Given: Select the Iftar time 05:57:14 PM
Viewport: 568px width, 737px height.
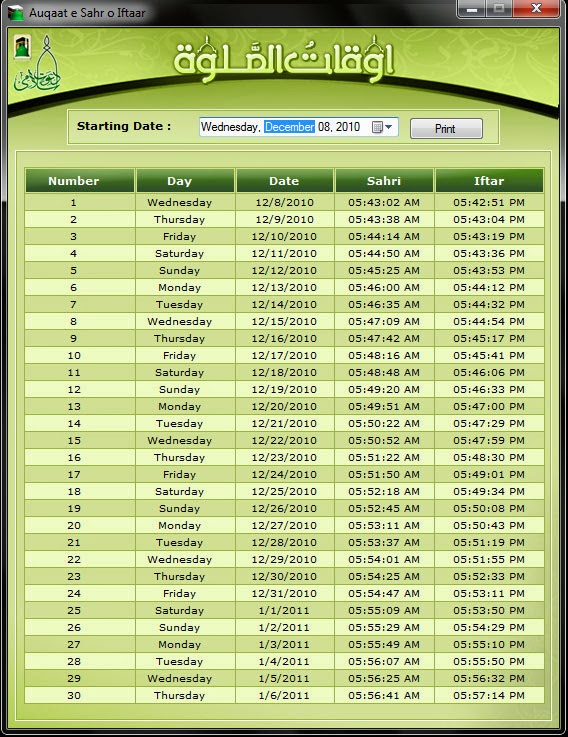Looking at the screenshot, I should pos(489,695).
